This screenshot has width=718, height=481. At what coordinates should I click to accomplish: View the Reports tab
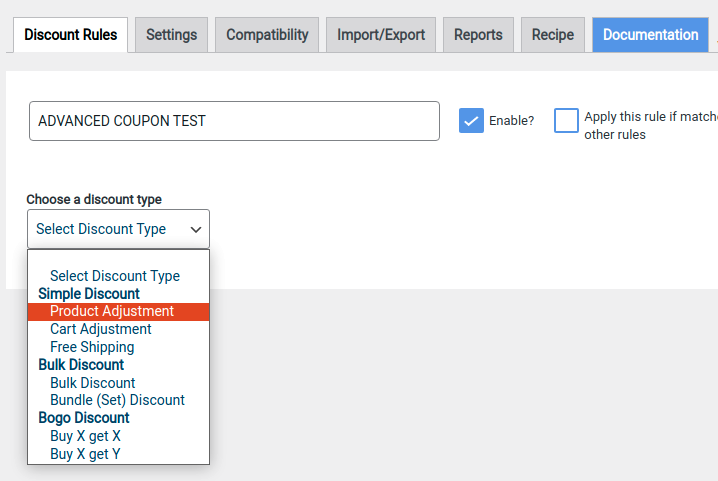point(478,35)
